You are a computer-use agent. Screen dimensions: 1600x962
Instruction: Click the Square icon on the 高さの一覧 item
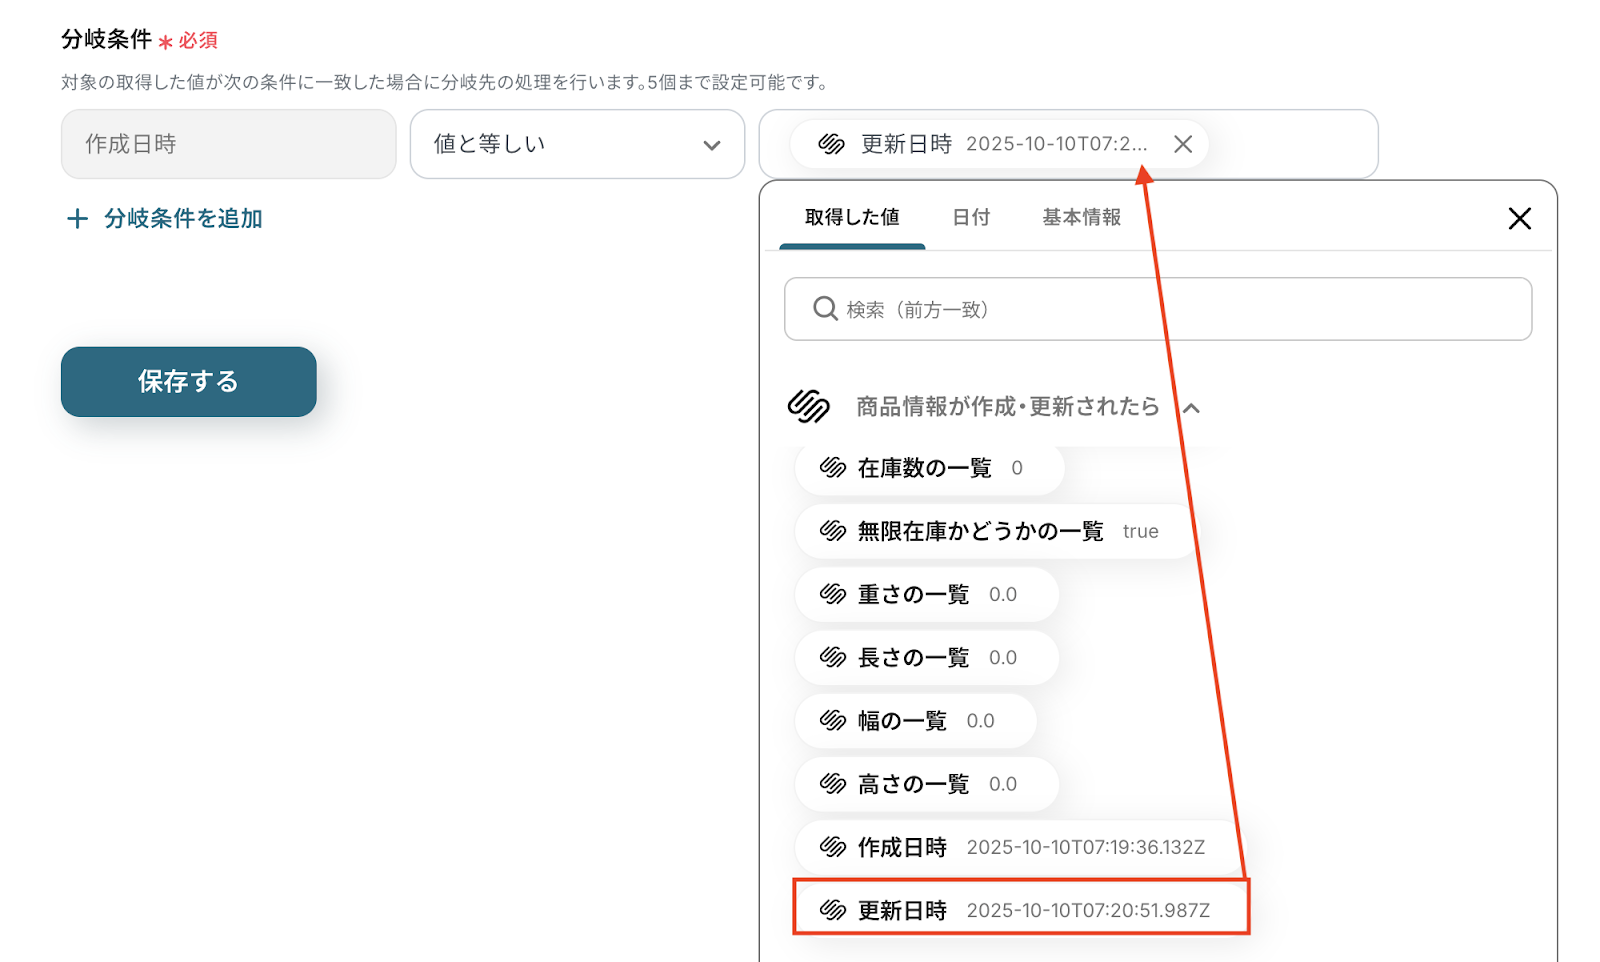tap(833, 784)
